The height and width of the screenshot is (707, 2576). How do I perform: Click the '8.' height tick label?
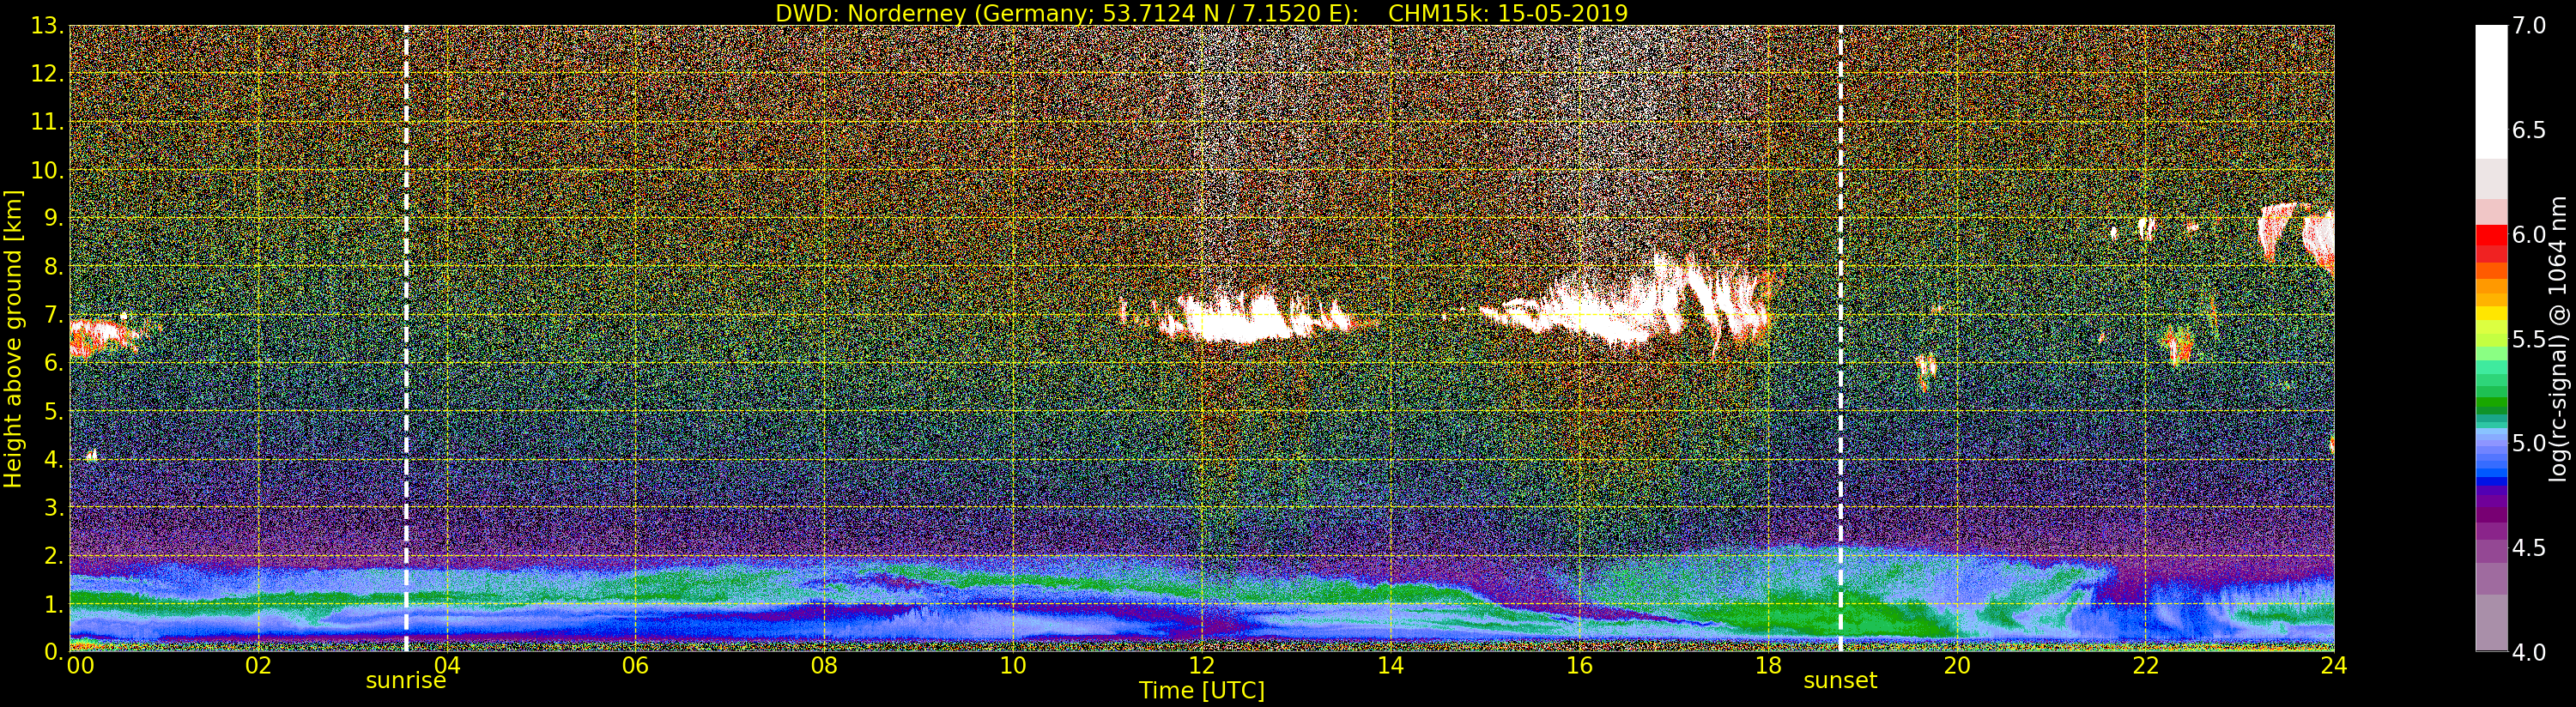click(x=54, y=267)
